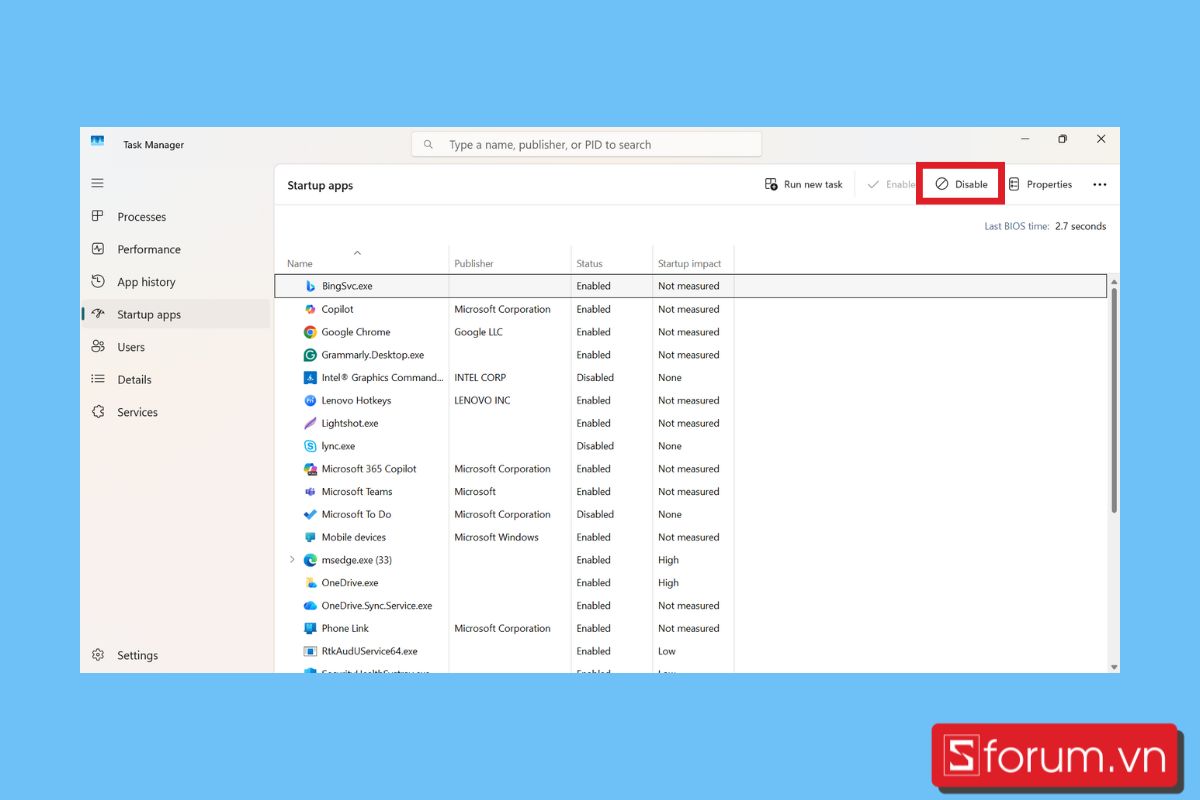Image resolution: width=1200 pixels, height=800 pixels.
Task: Click the BingSvc.exe app icon
Action: (310, 286)
